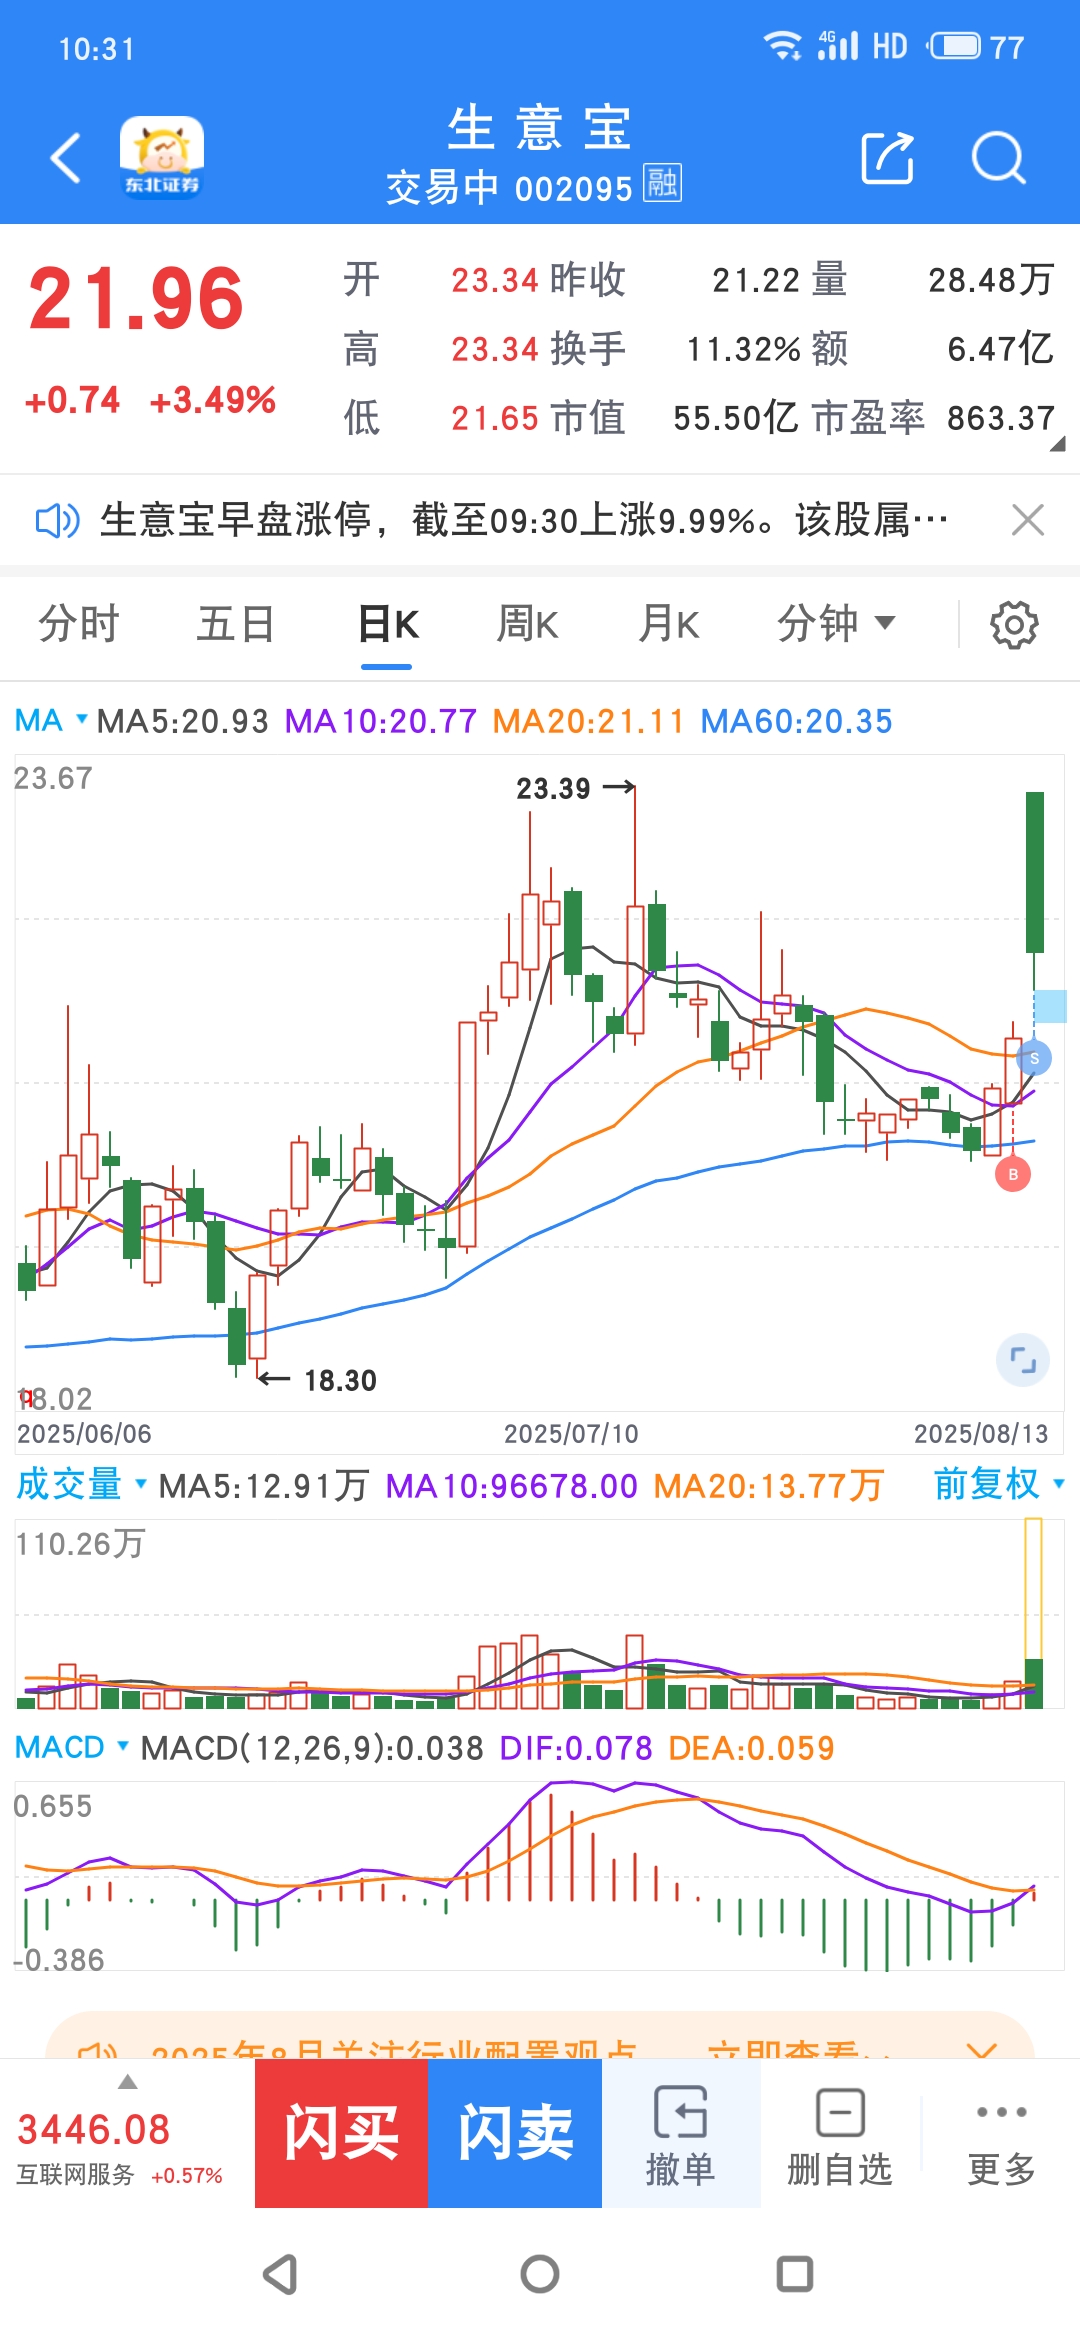
Task: Tap the red B buy marker on the chart
Action: pyautogui.click(x=1013, y=1174)
